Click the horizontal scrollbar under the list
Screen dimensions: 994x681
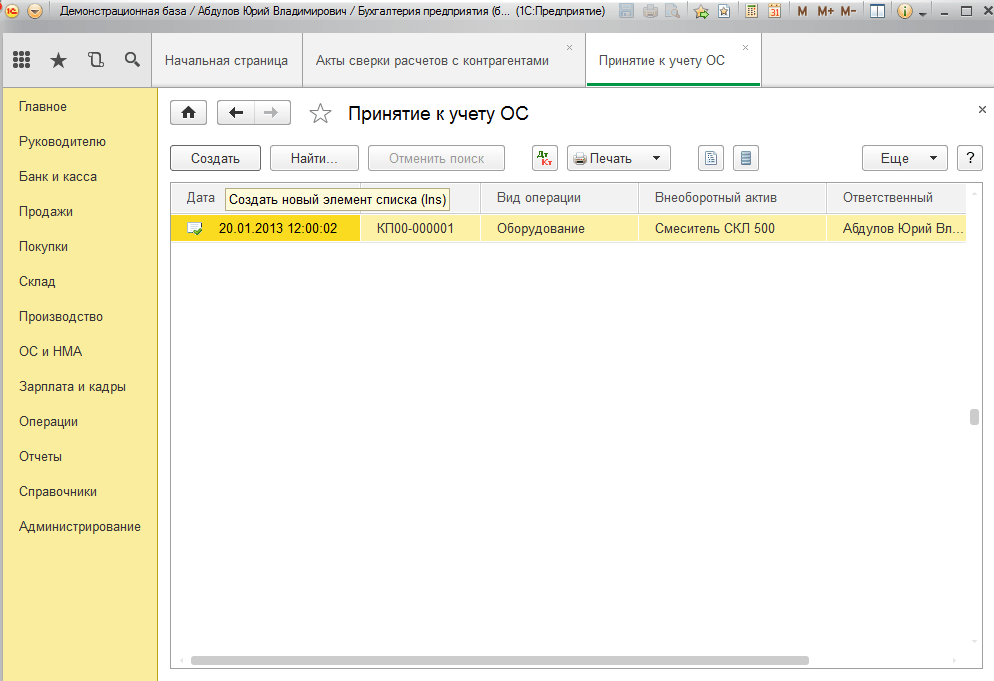[x=498, y=661]
